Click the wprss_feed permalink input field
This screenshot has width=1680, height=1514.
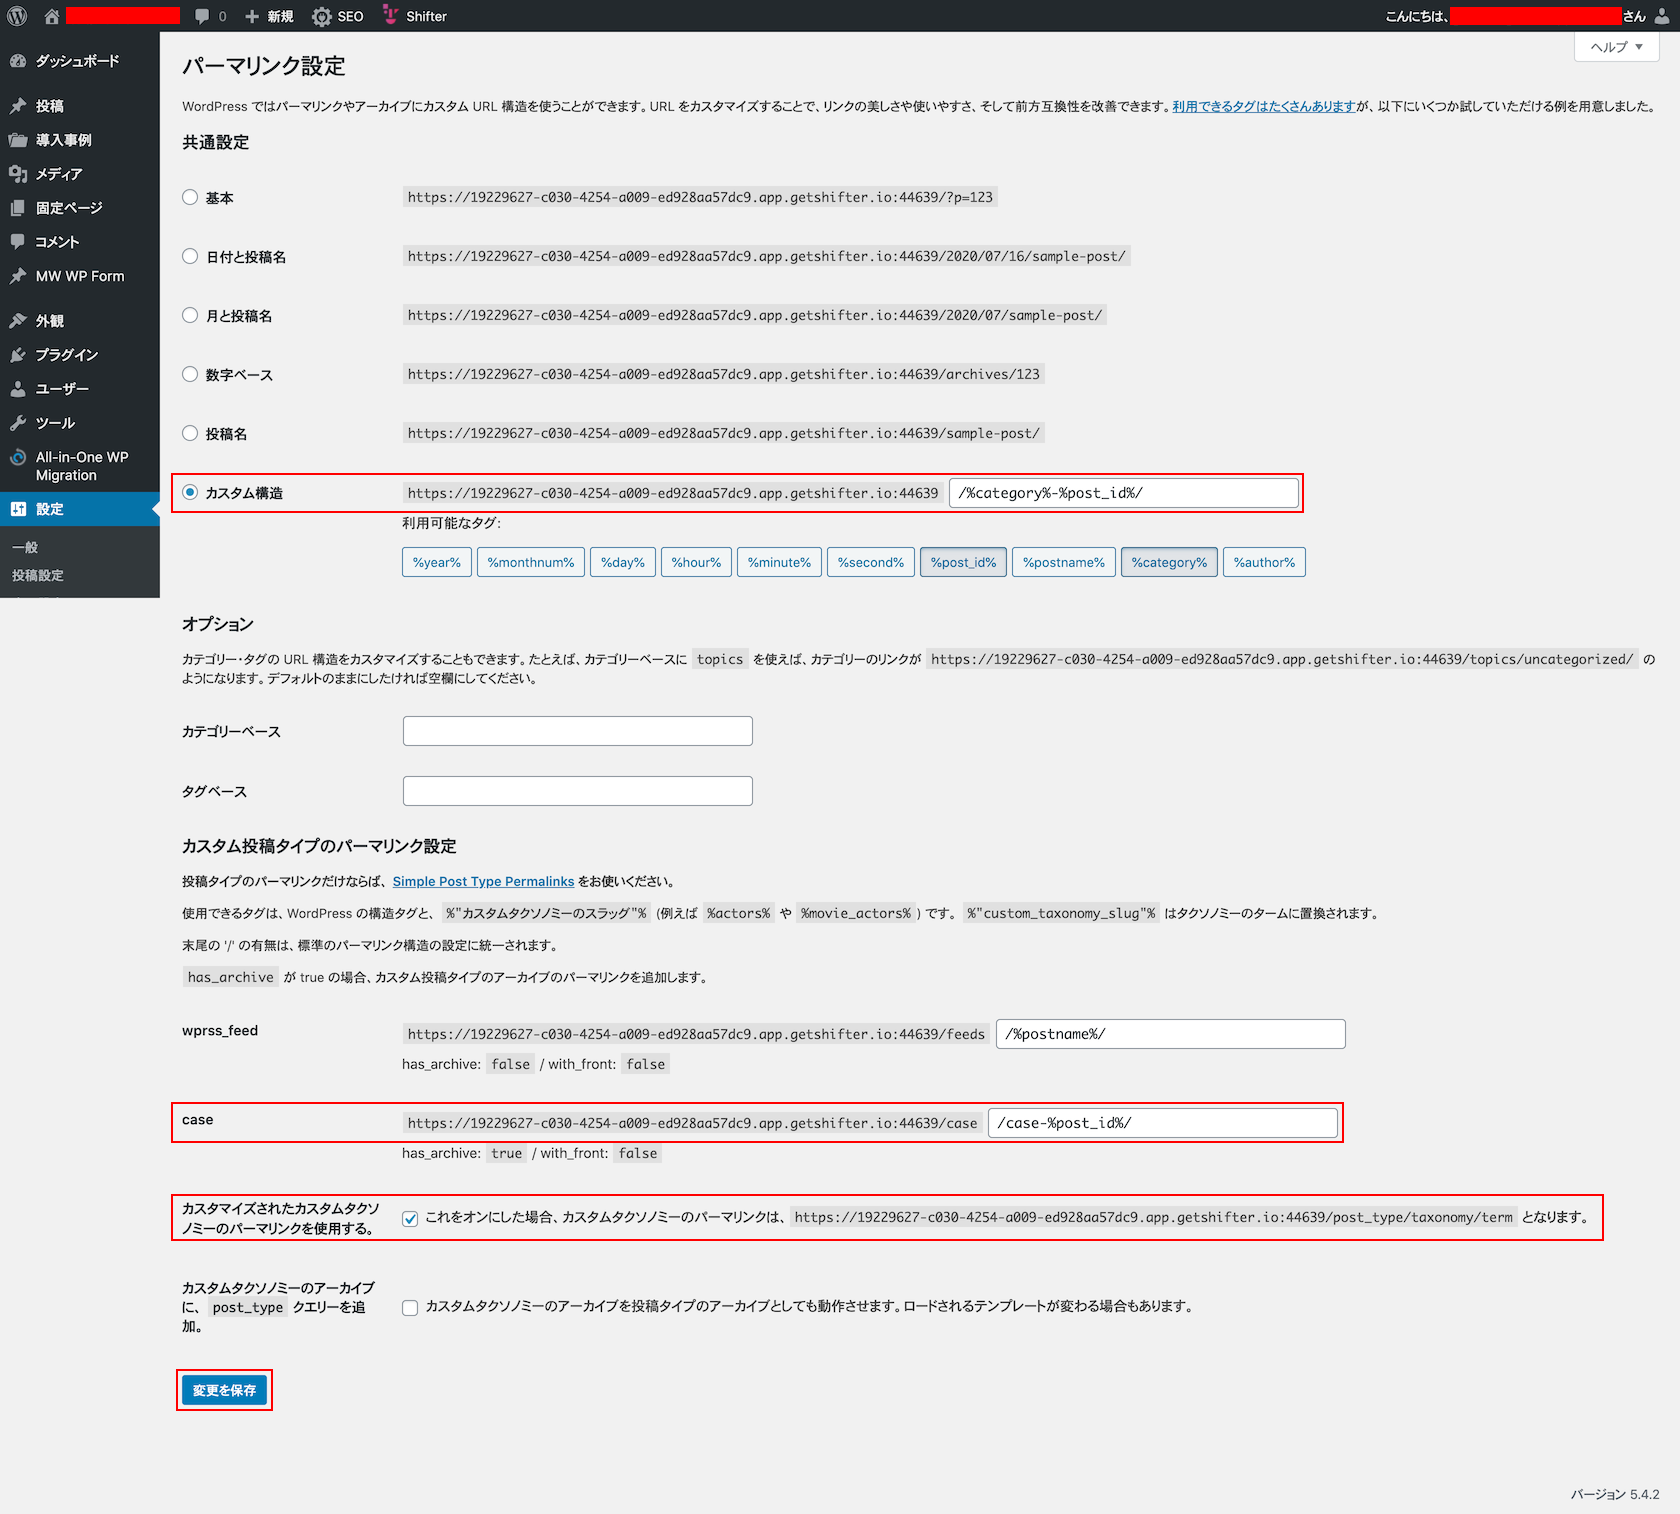1171,1034
